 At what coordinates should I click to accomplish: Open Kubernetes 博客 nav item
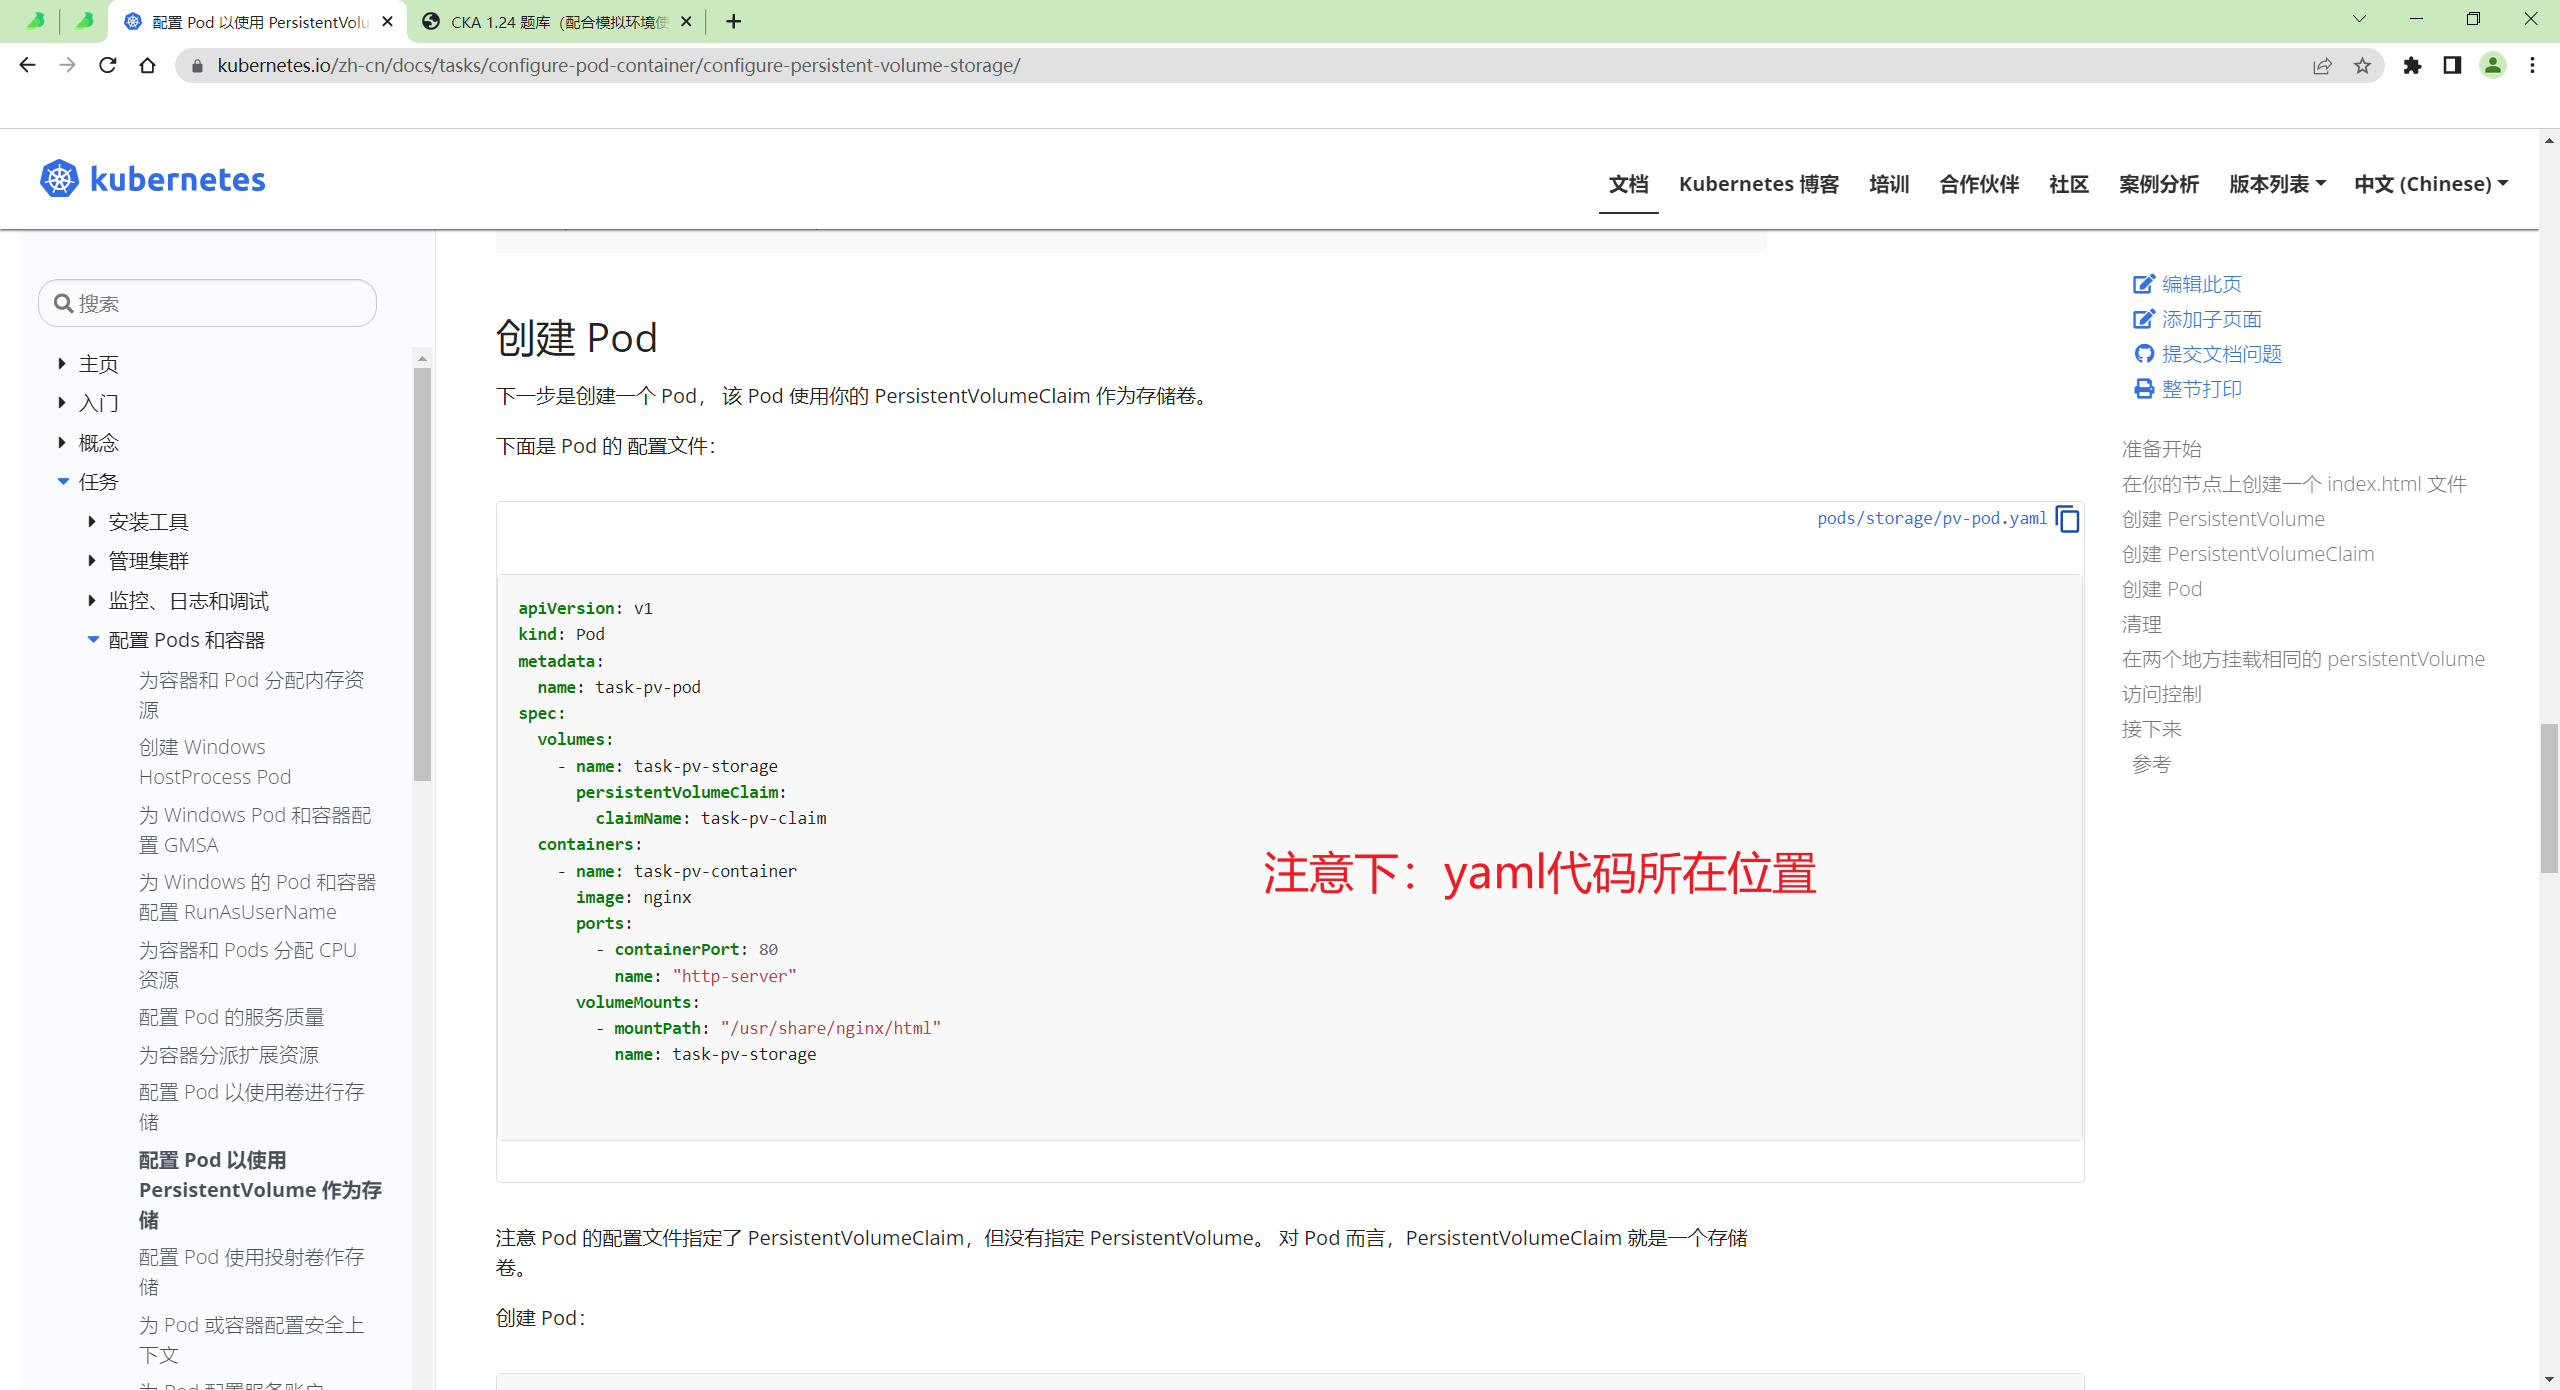pyautogui.click(x=1759, y=184)
